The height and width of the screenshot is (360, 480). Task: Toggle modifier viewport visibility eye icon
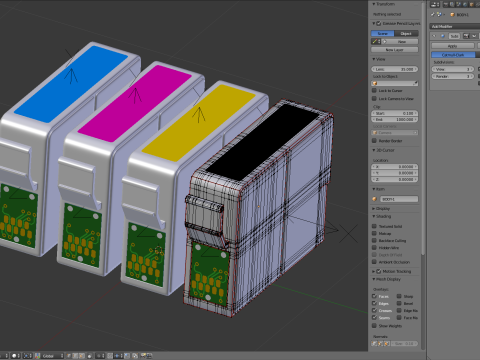click(x=474, y=36)
